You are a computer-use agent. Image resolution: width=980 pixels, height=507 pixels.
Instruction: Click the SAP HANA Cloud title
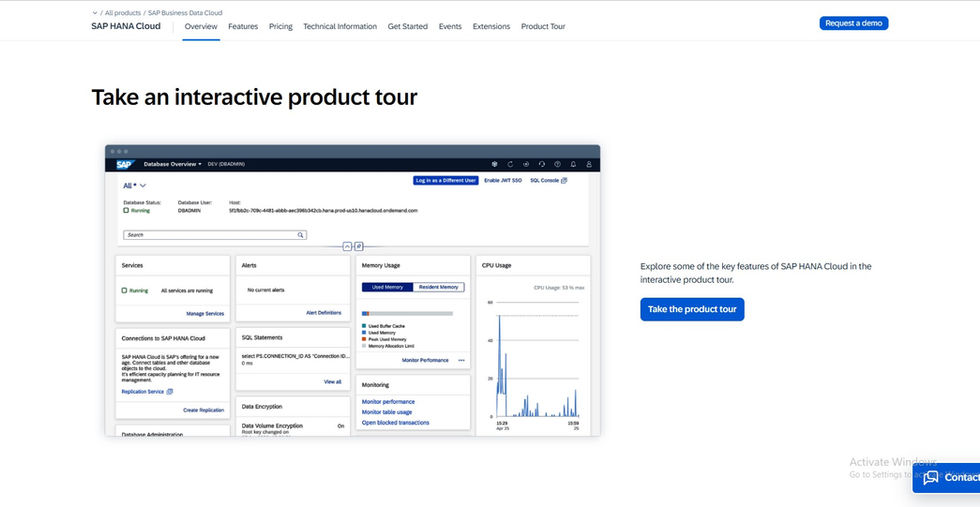[x=126, y=26]
